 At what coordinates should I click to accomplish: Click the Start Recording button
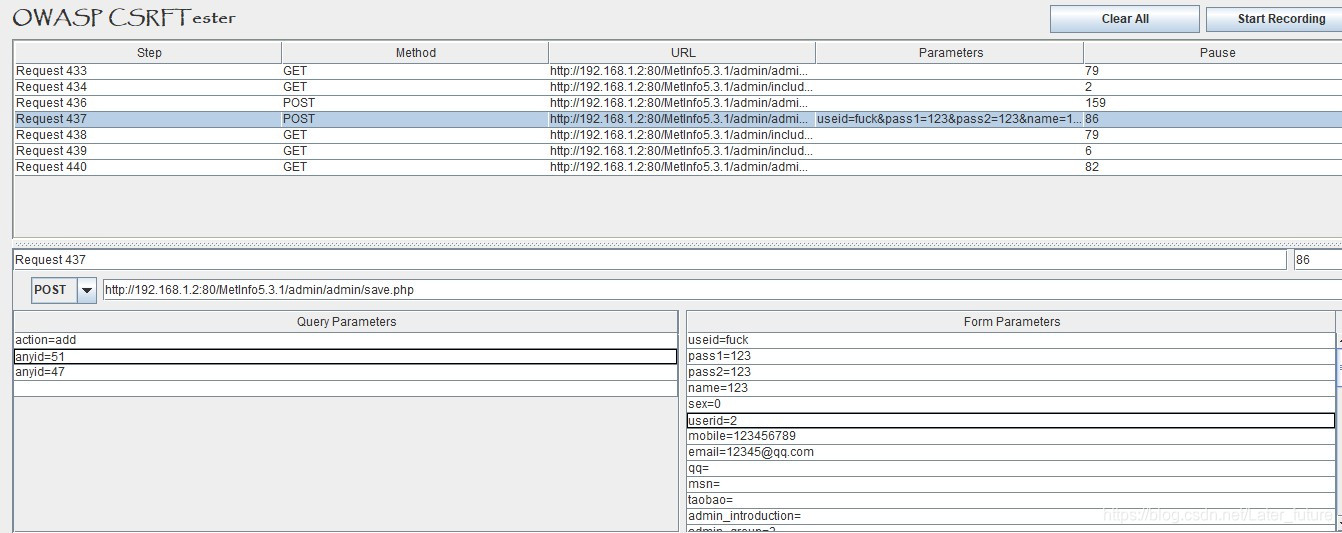click(x=1275, y=19)
